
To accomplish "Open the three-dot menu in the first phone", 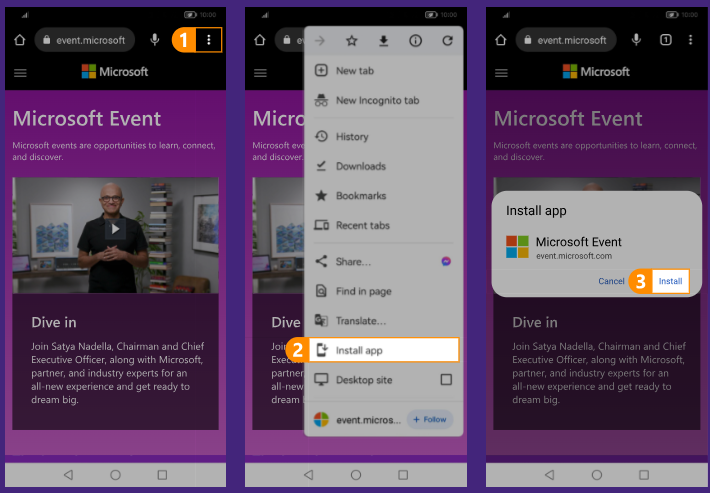I will tap(208, 40).
